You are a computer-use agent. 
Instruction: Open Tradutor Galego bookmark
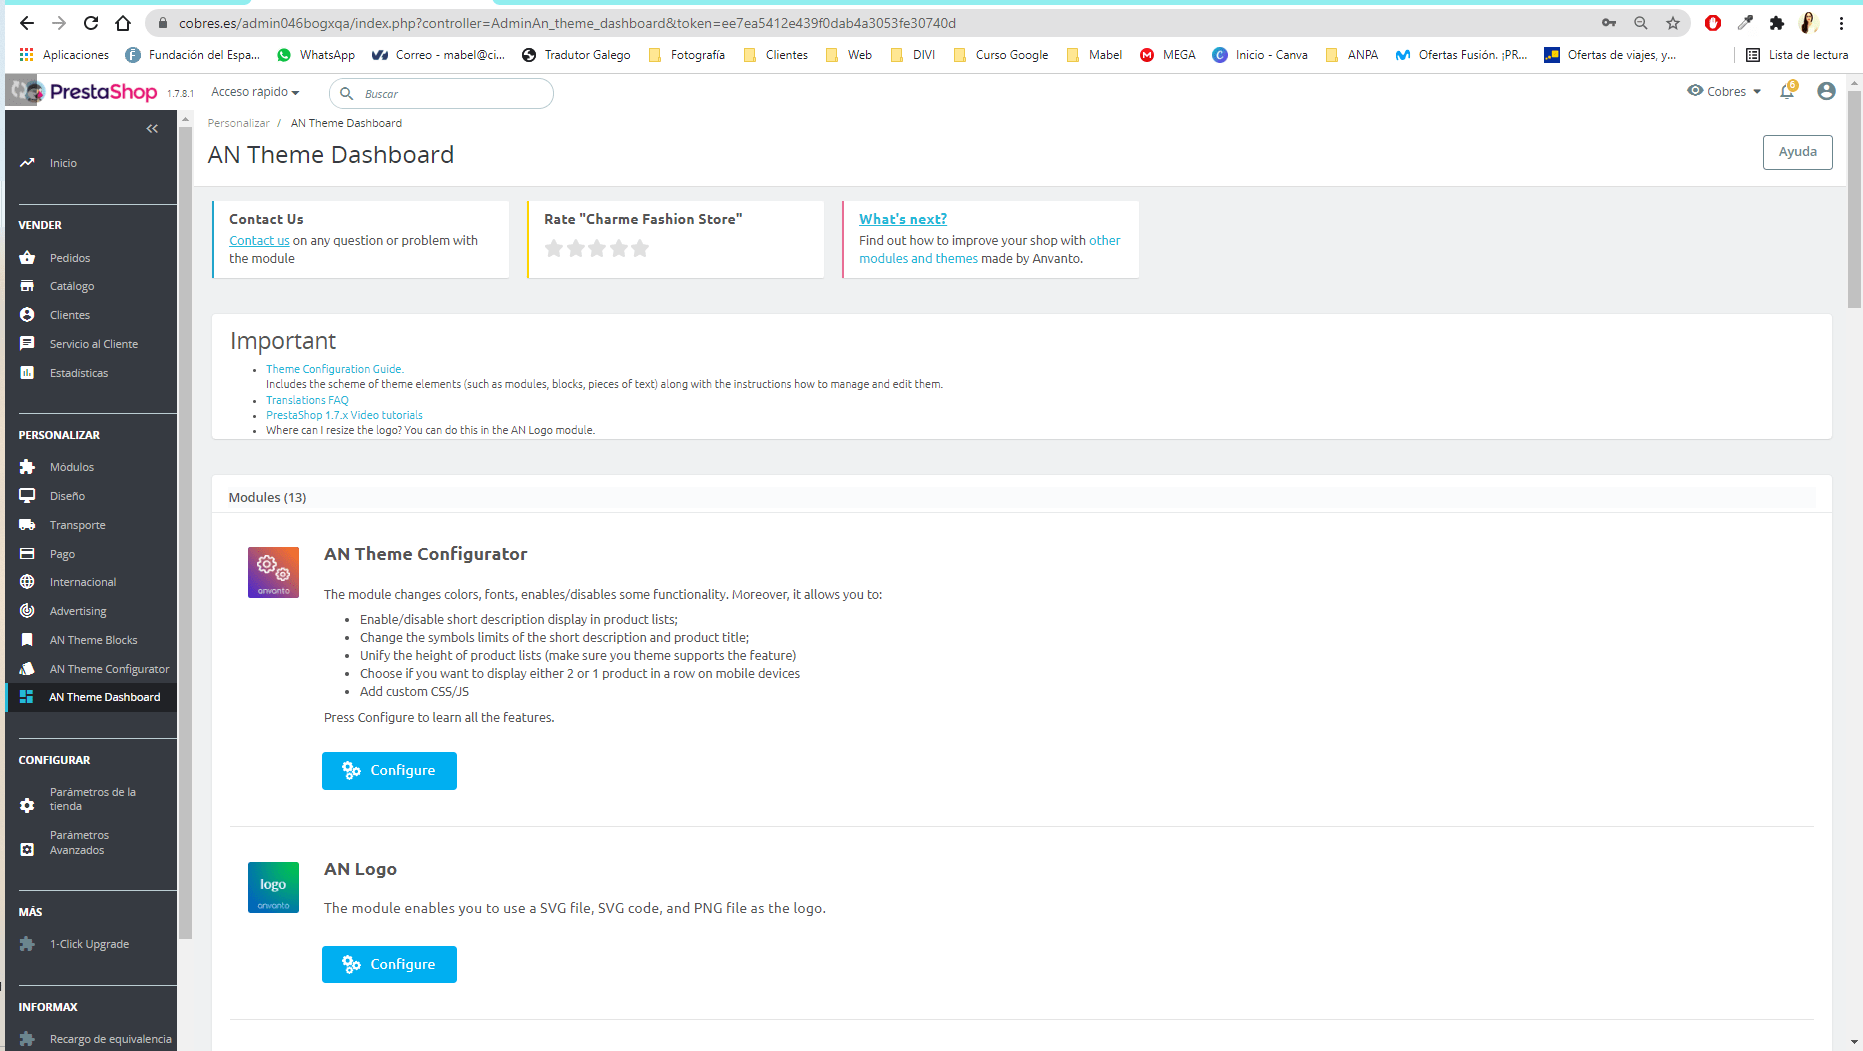(x=576, y=55)
